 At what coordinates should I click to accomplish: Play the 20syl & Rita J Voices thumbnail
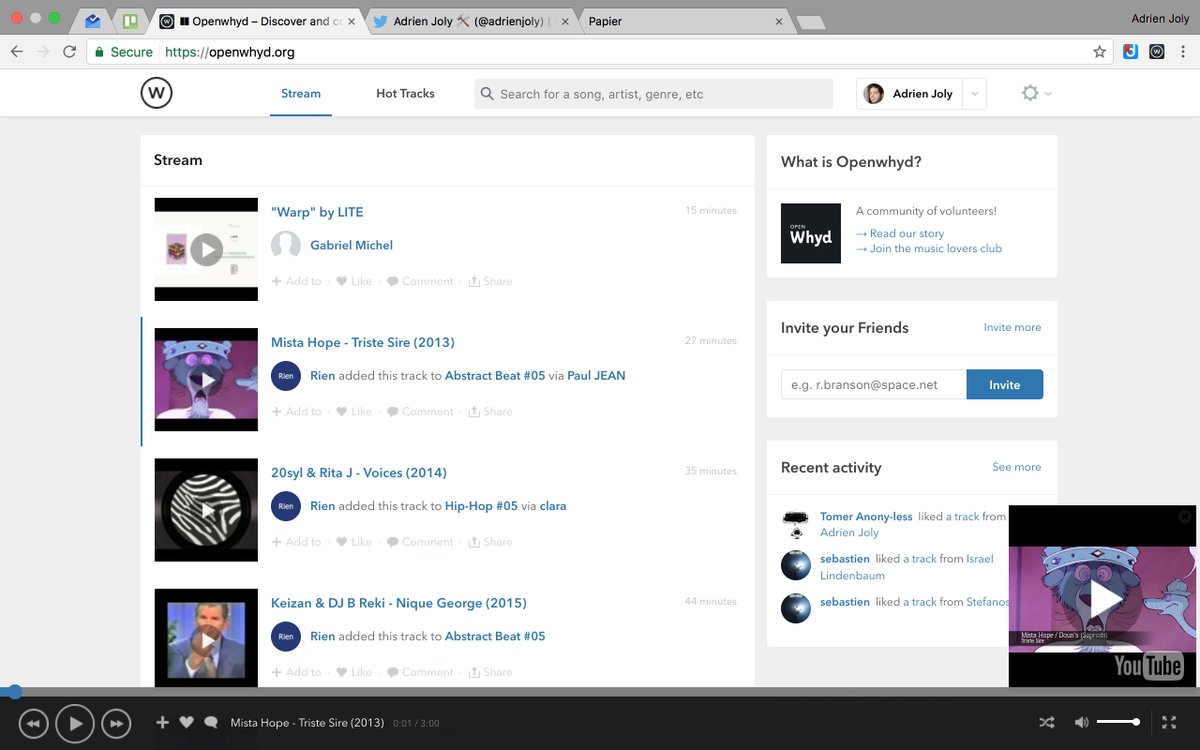(x=206, y=510)
